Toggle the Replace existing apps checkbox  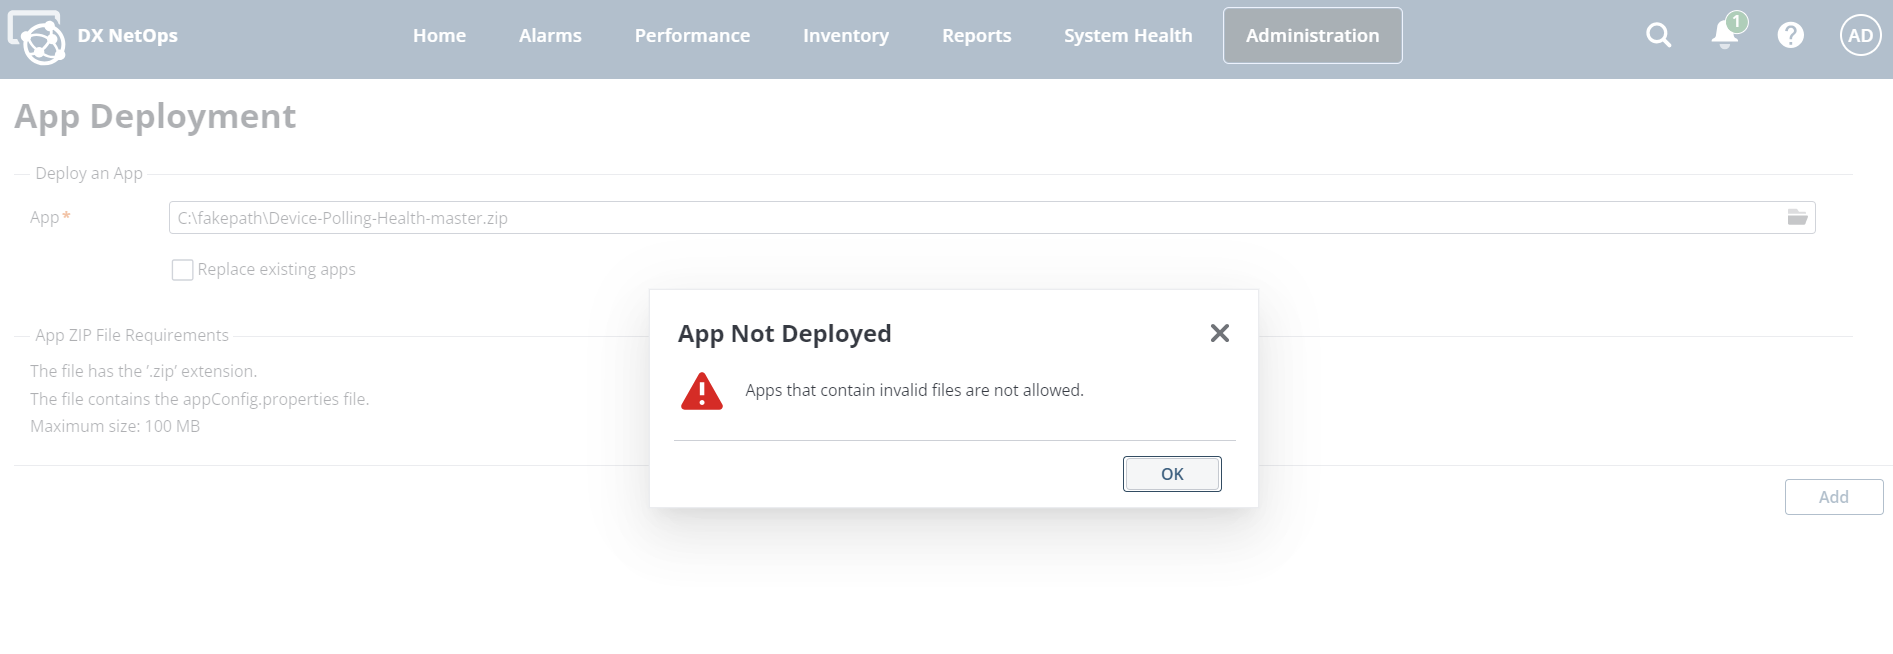tap(182, 270)
